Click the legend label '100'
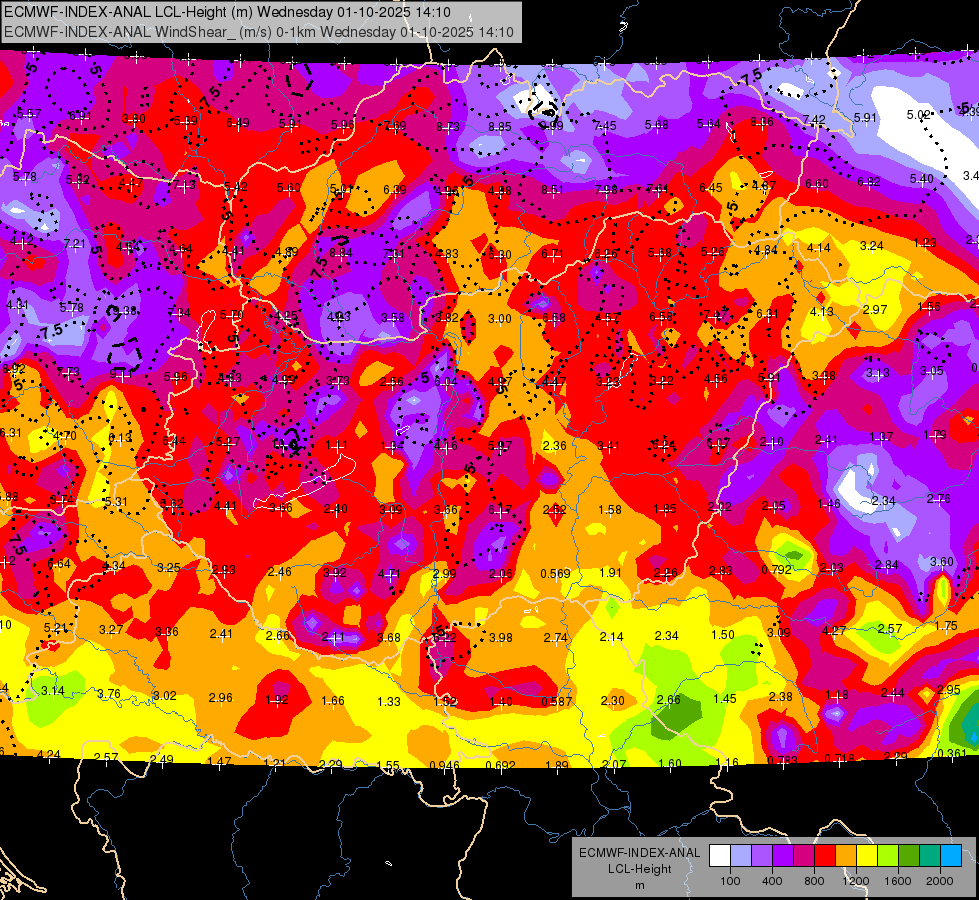The height and width of the screenshot is (900, 979). [x=730, y=881]
